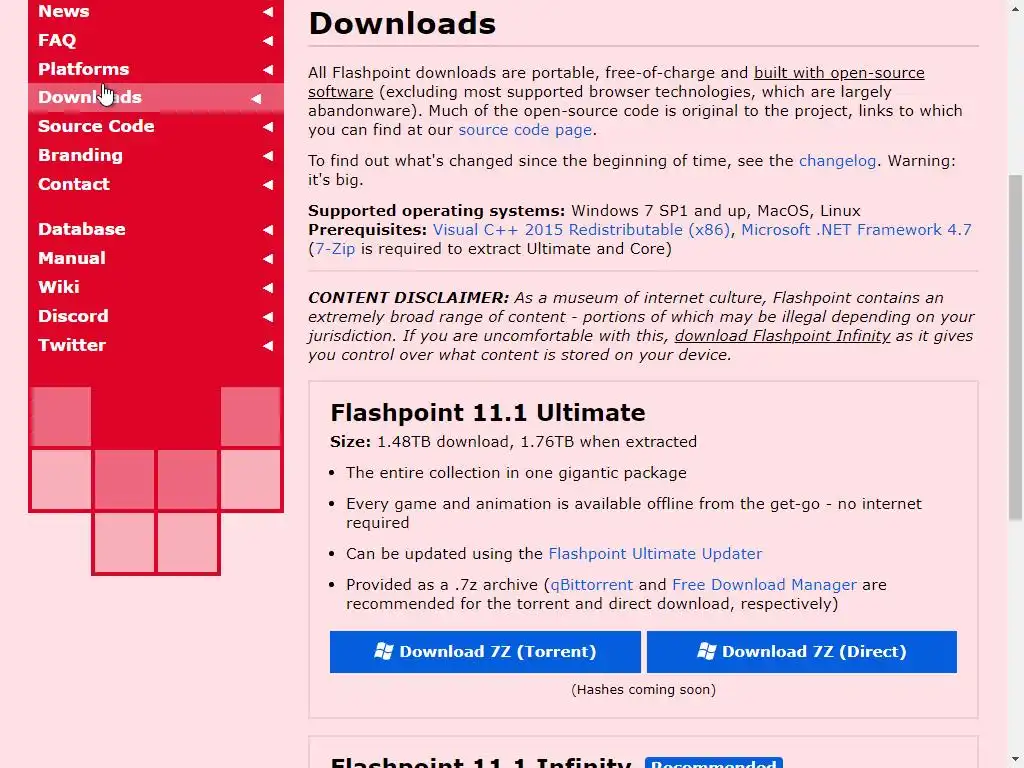
Task: Click the arrow icon beside Branding
Action: (x=268, y=155)
